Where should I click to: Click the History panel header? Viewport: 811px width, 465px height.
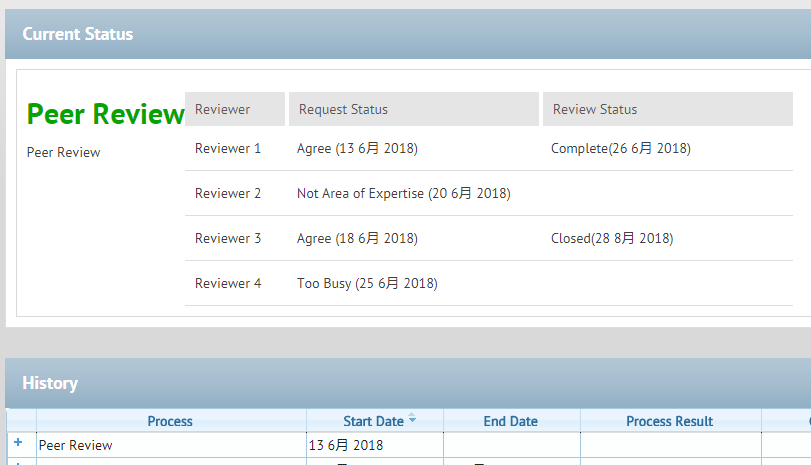(x=50, y=383)
